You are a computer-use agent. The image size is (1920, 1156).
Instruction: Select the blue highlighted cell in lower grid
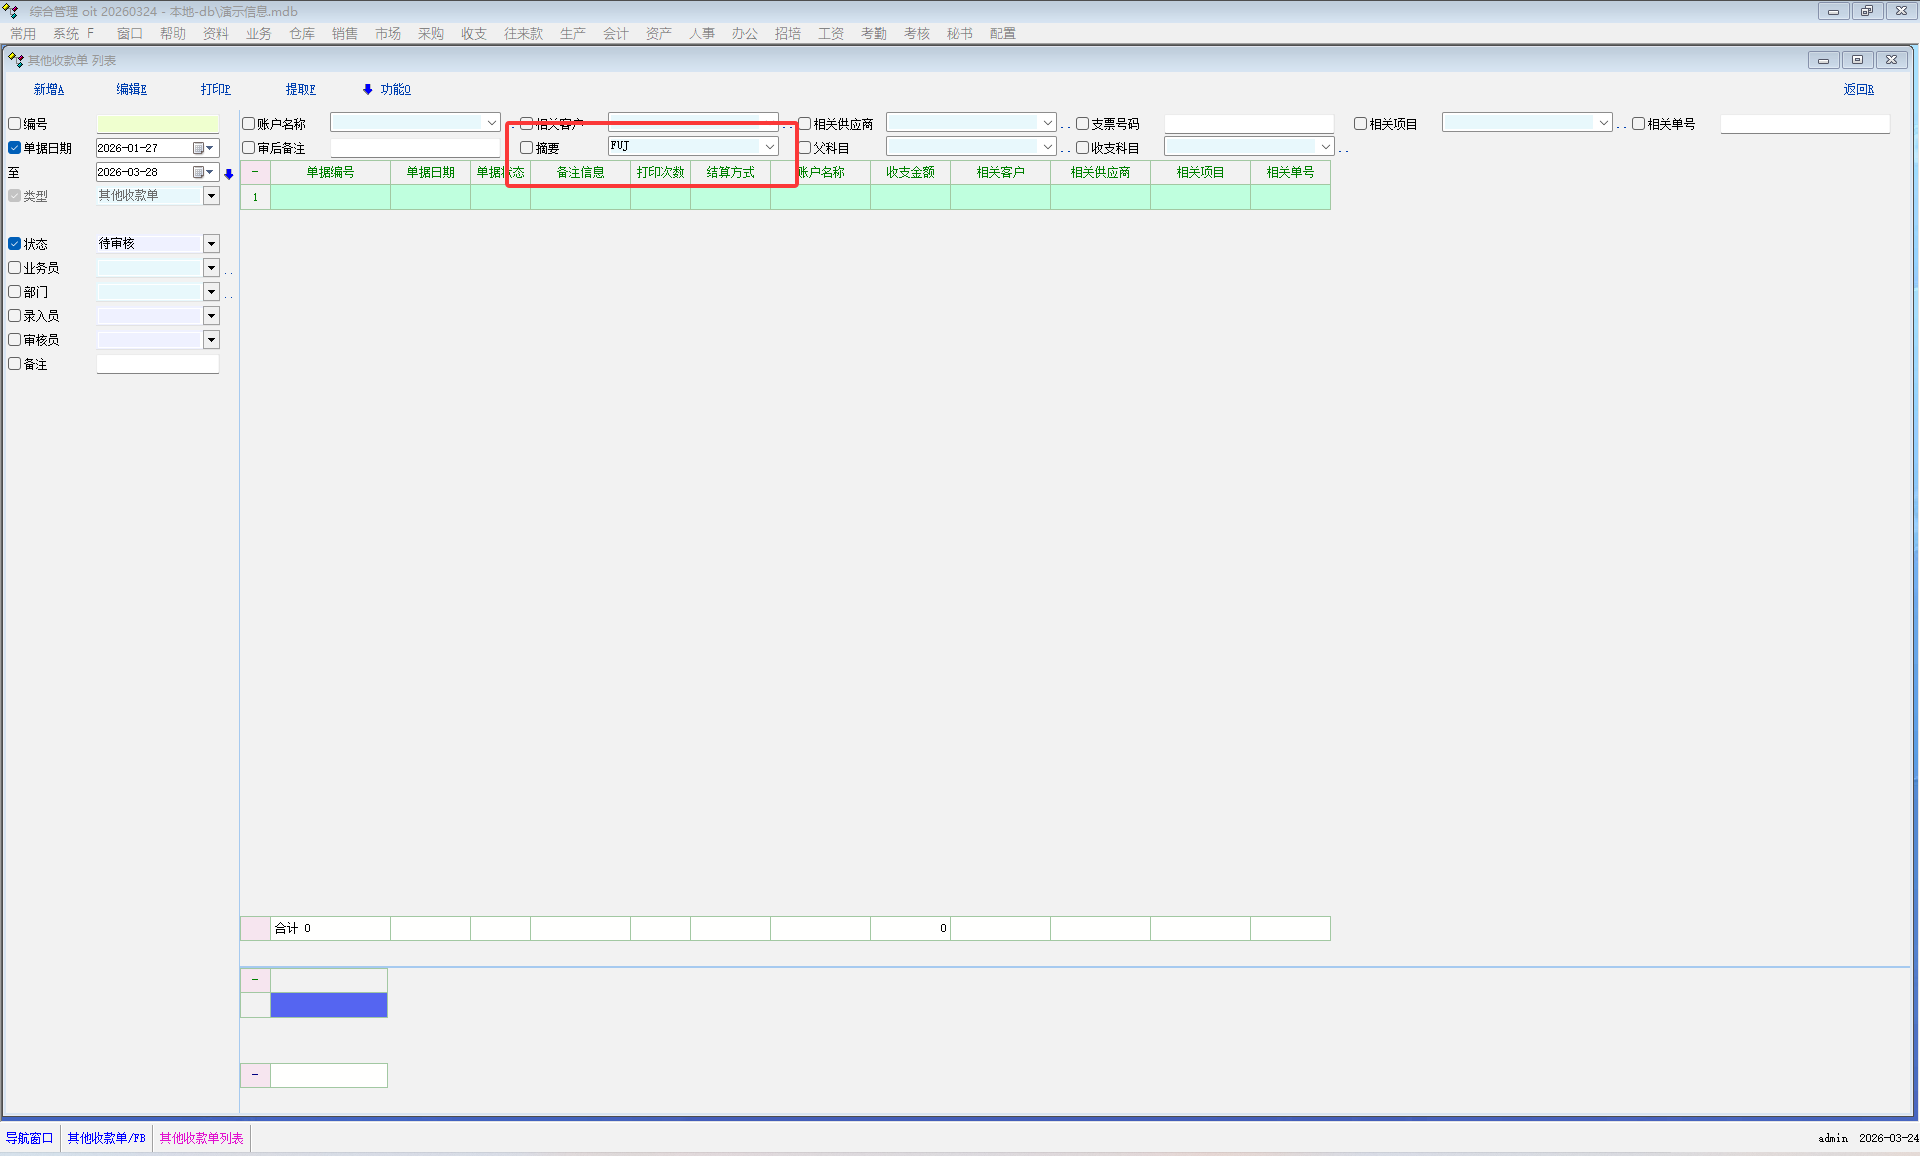pos(329,1005)
